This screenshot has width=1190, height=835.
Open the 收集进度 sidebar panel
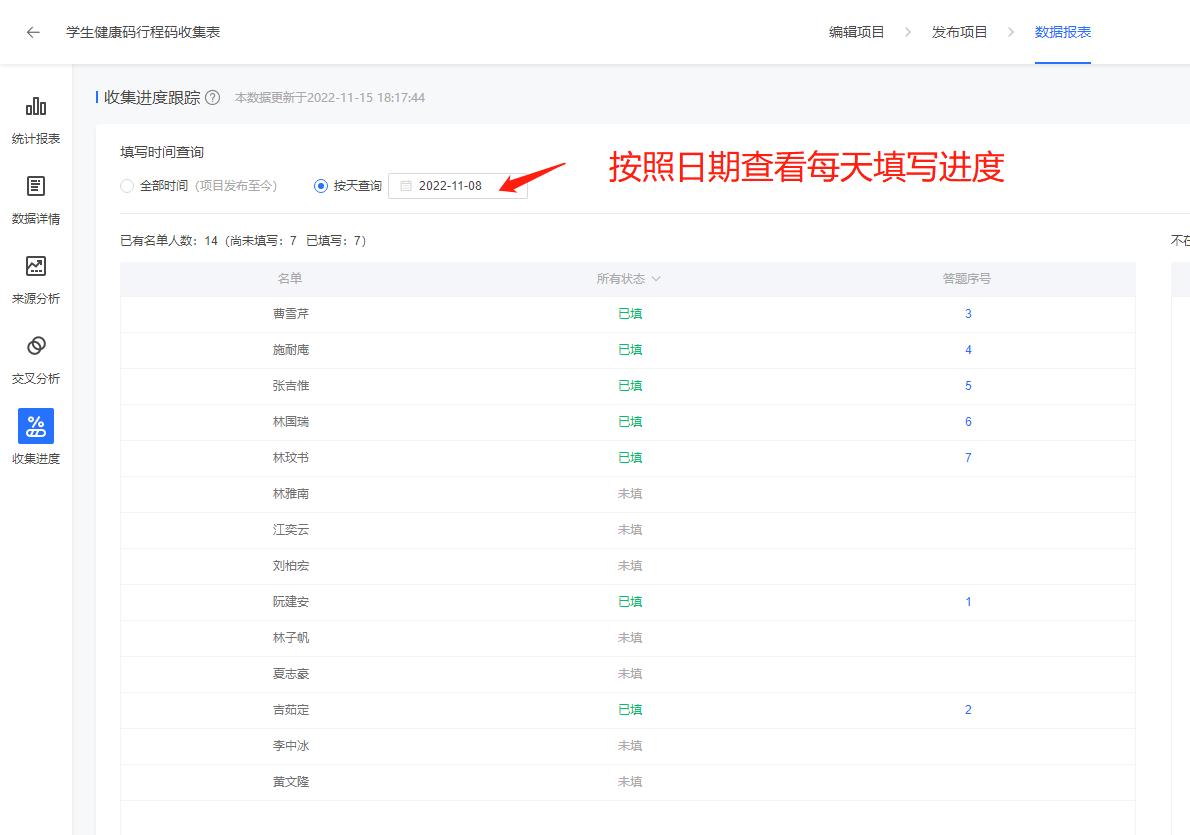click(x=35, y=438)
